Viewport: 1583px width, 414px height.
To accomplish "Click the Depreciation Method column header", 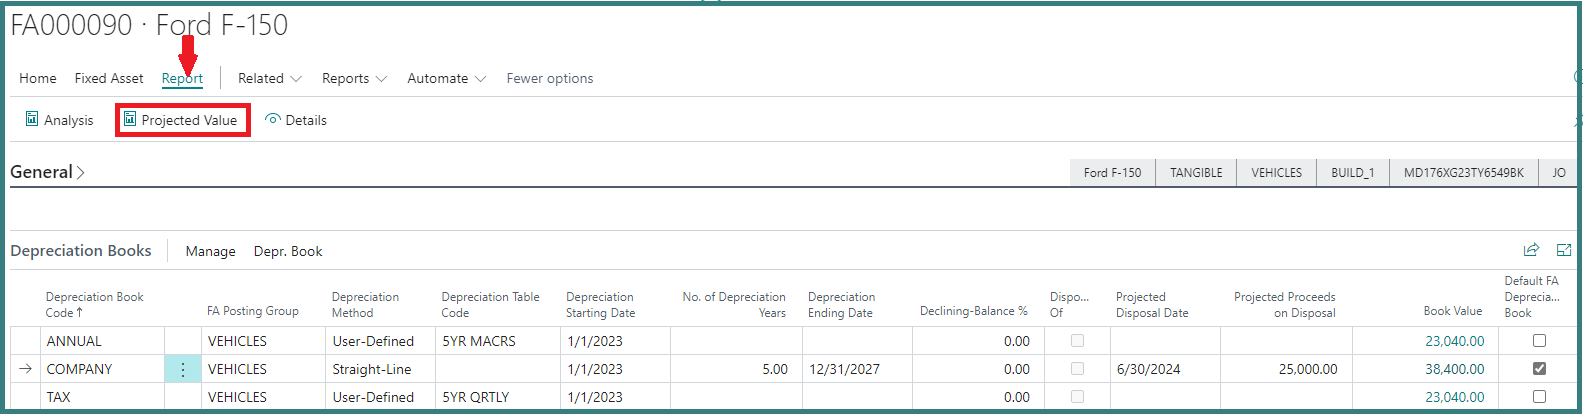I will [x=365, y=304].
